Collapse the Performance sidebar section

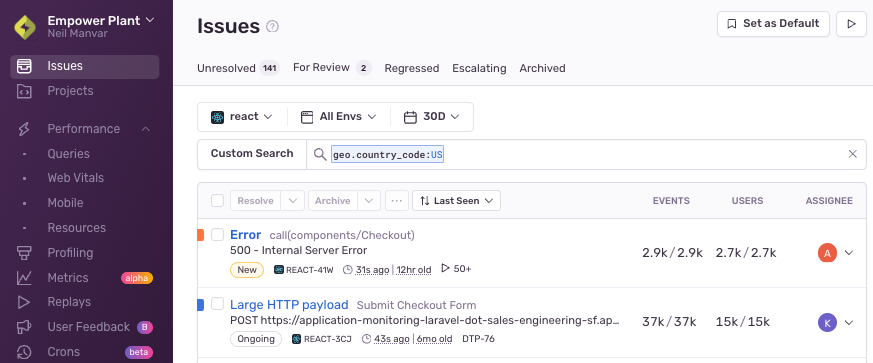tap(145, 129)
